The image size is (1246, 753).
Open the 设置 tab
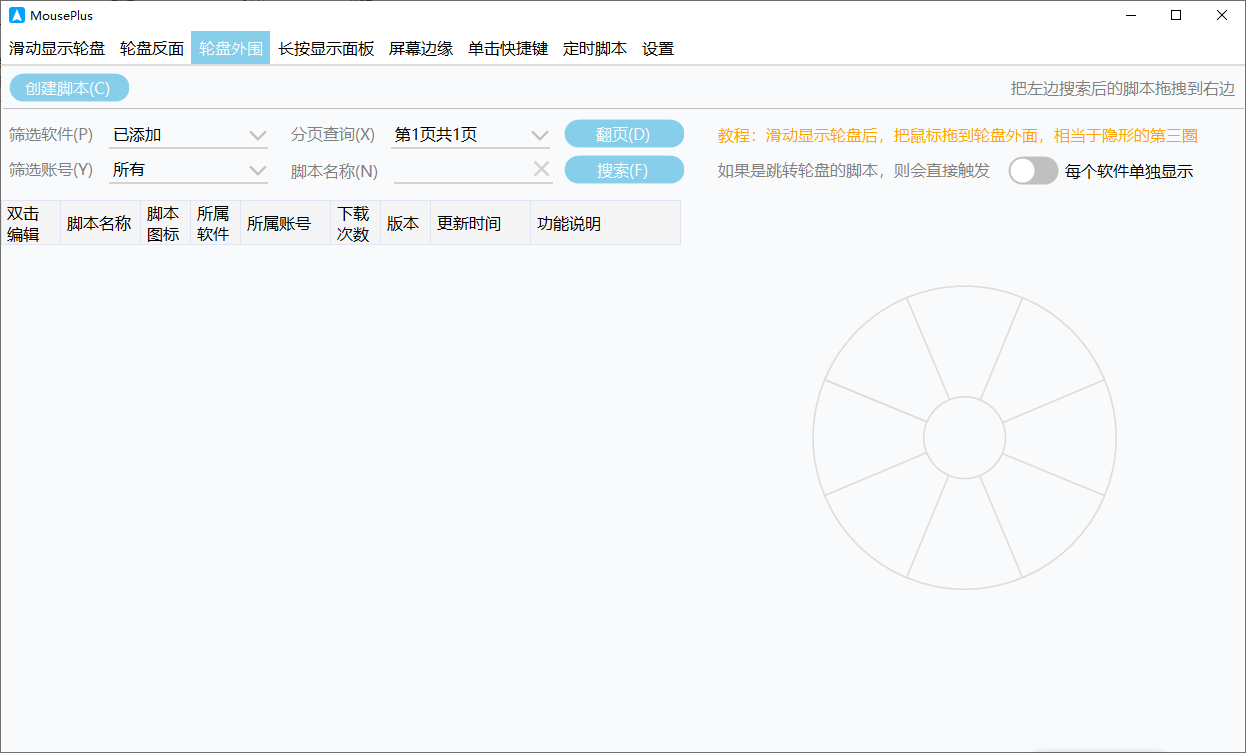[x=658, y=48]
